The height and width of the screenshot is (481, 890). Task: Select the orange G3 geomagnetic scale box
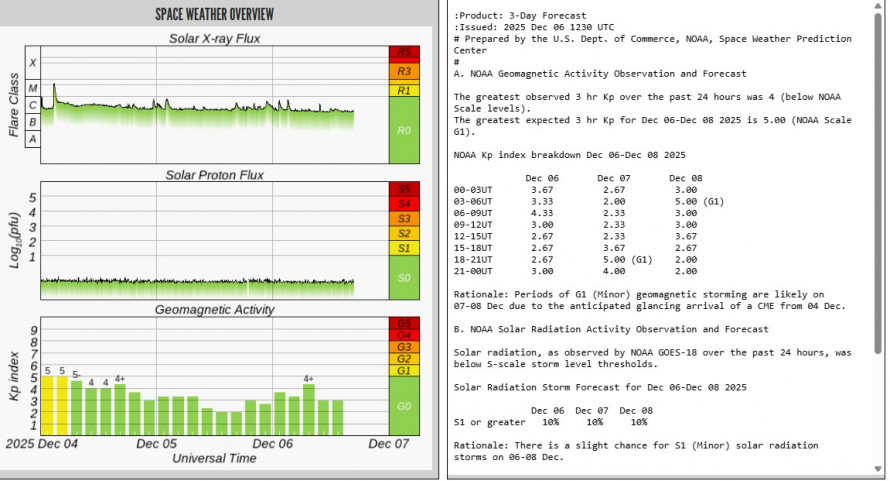click(x=404, y=347)
